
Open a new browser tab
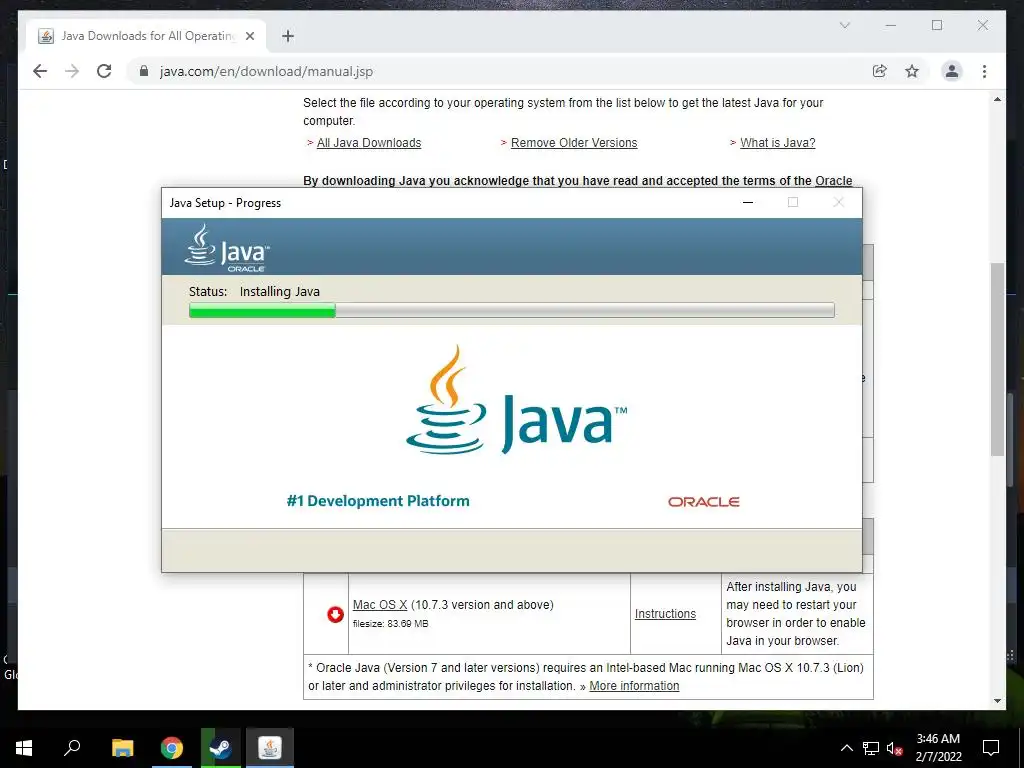pos(288,36)
